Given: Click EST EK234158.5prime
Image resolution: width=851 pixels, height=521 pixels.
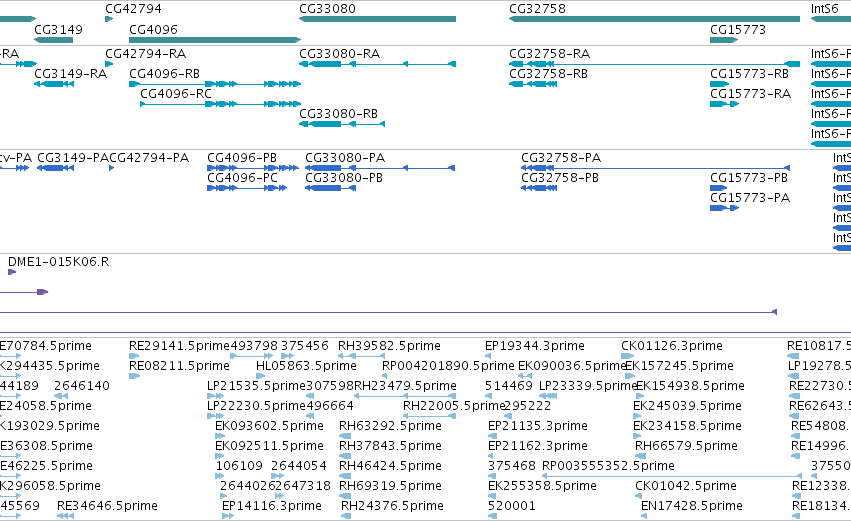Looking at the screenshot, I should [688, 426].
